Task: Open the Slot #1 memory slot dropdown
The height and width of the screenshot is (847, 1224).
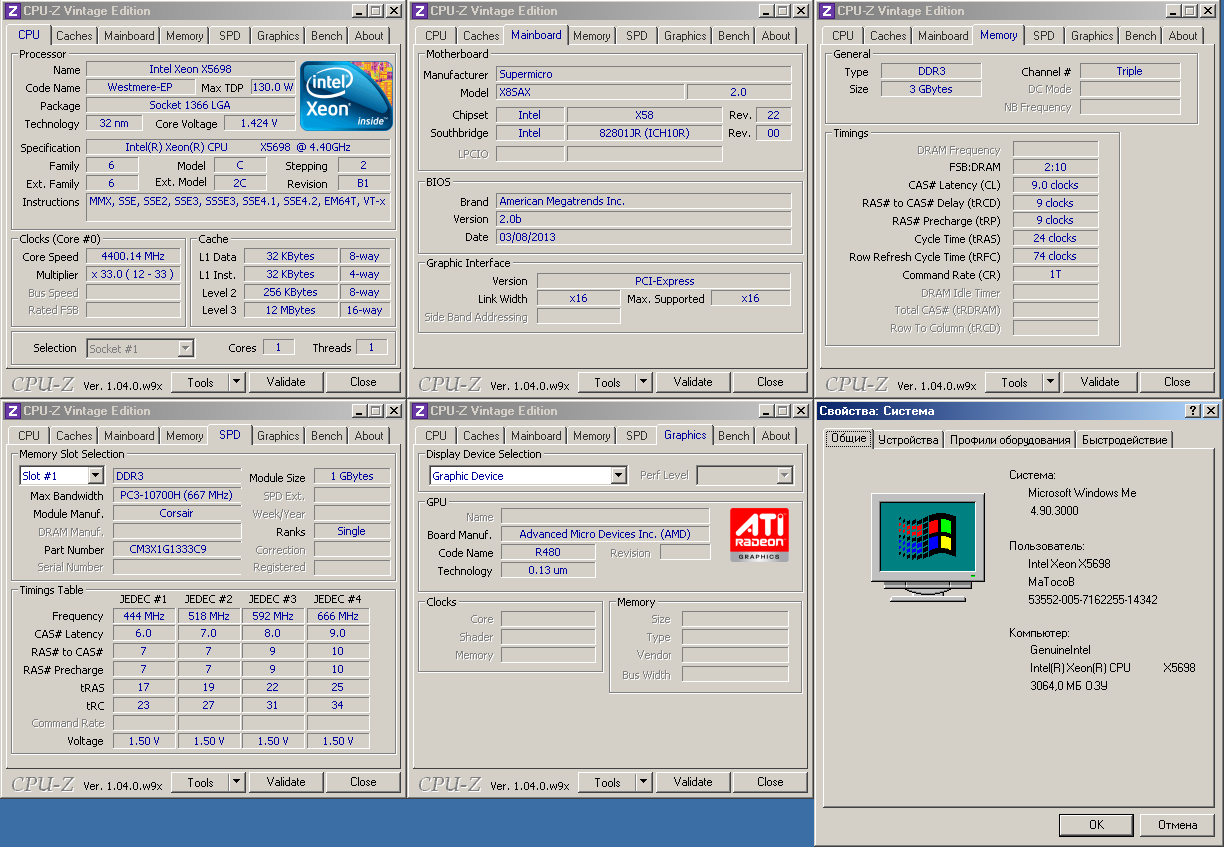Action: point(96,476)
